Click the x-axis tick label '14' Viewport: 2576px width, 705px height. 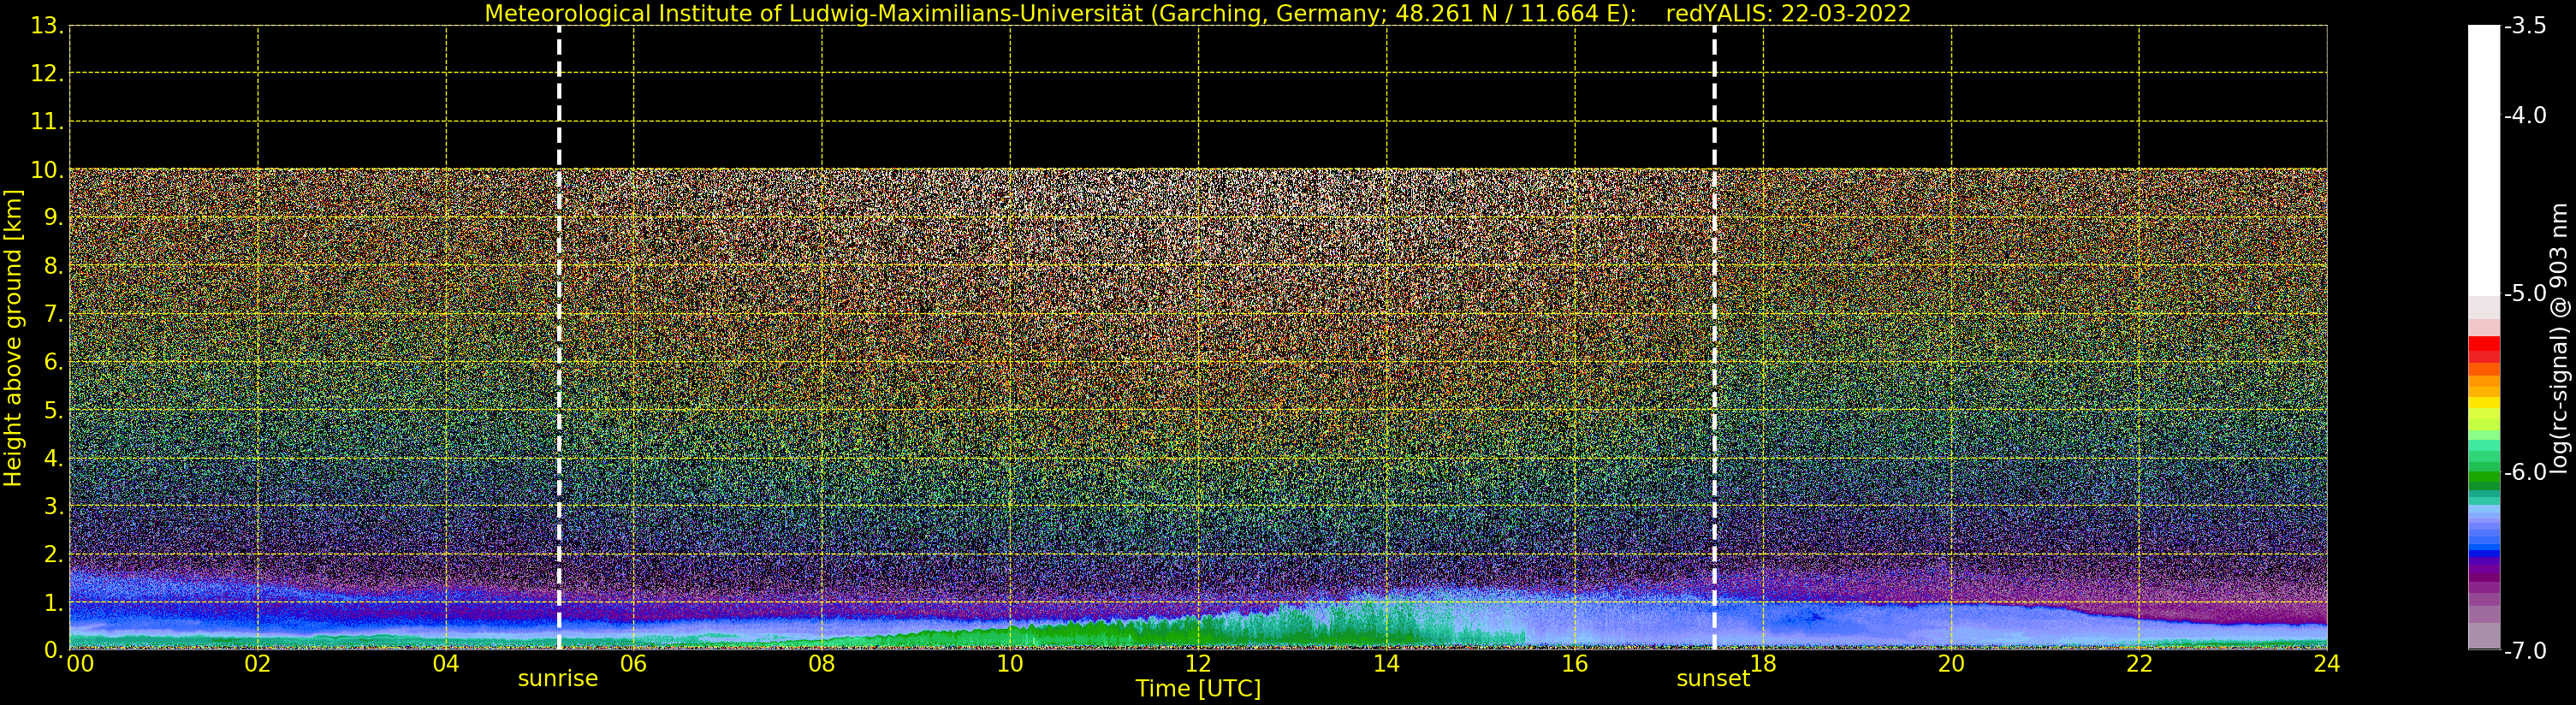tap(1386, 663)
